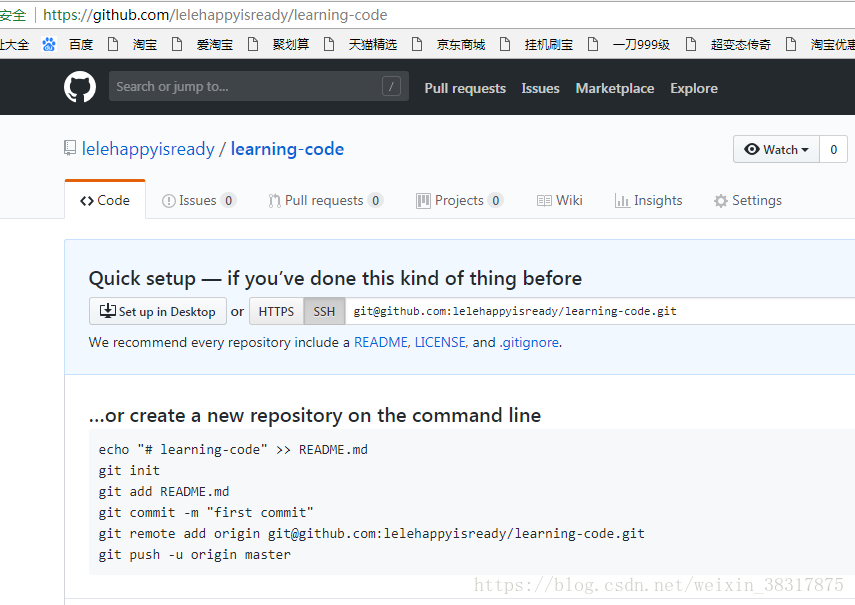This screenshot has width=855, height=605.
Task: Click the 'git init' command line
Action: pos(129,470)
